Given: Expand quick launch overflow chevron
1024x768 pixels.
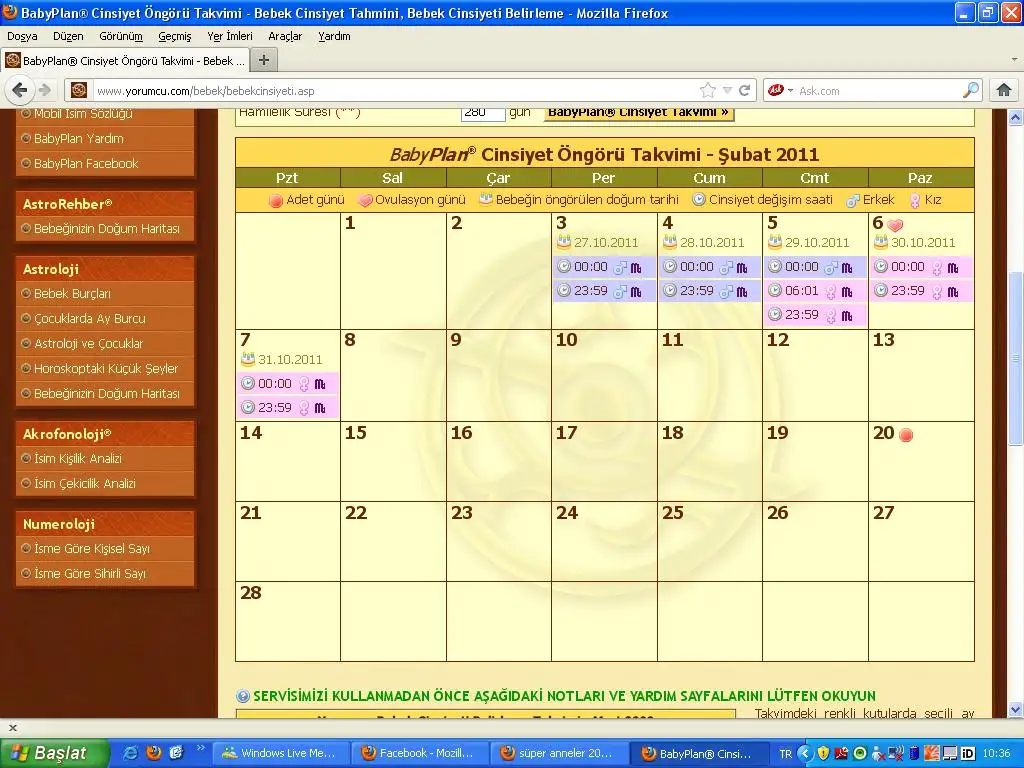Looking at the screenshot, I should pos(200,748).
